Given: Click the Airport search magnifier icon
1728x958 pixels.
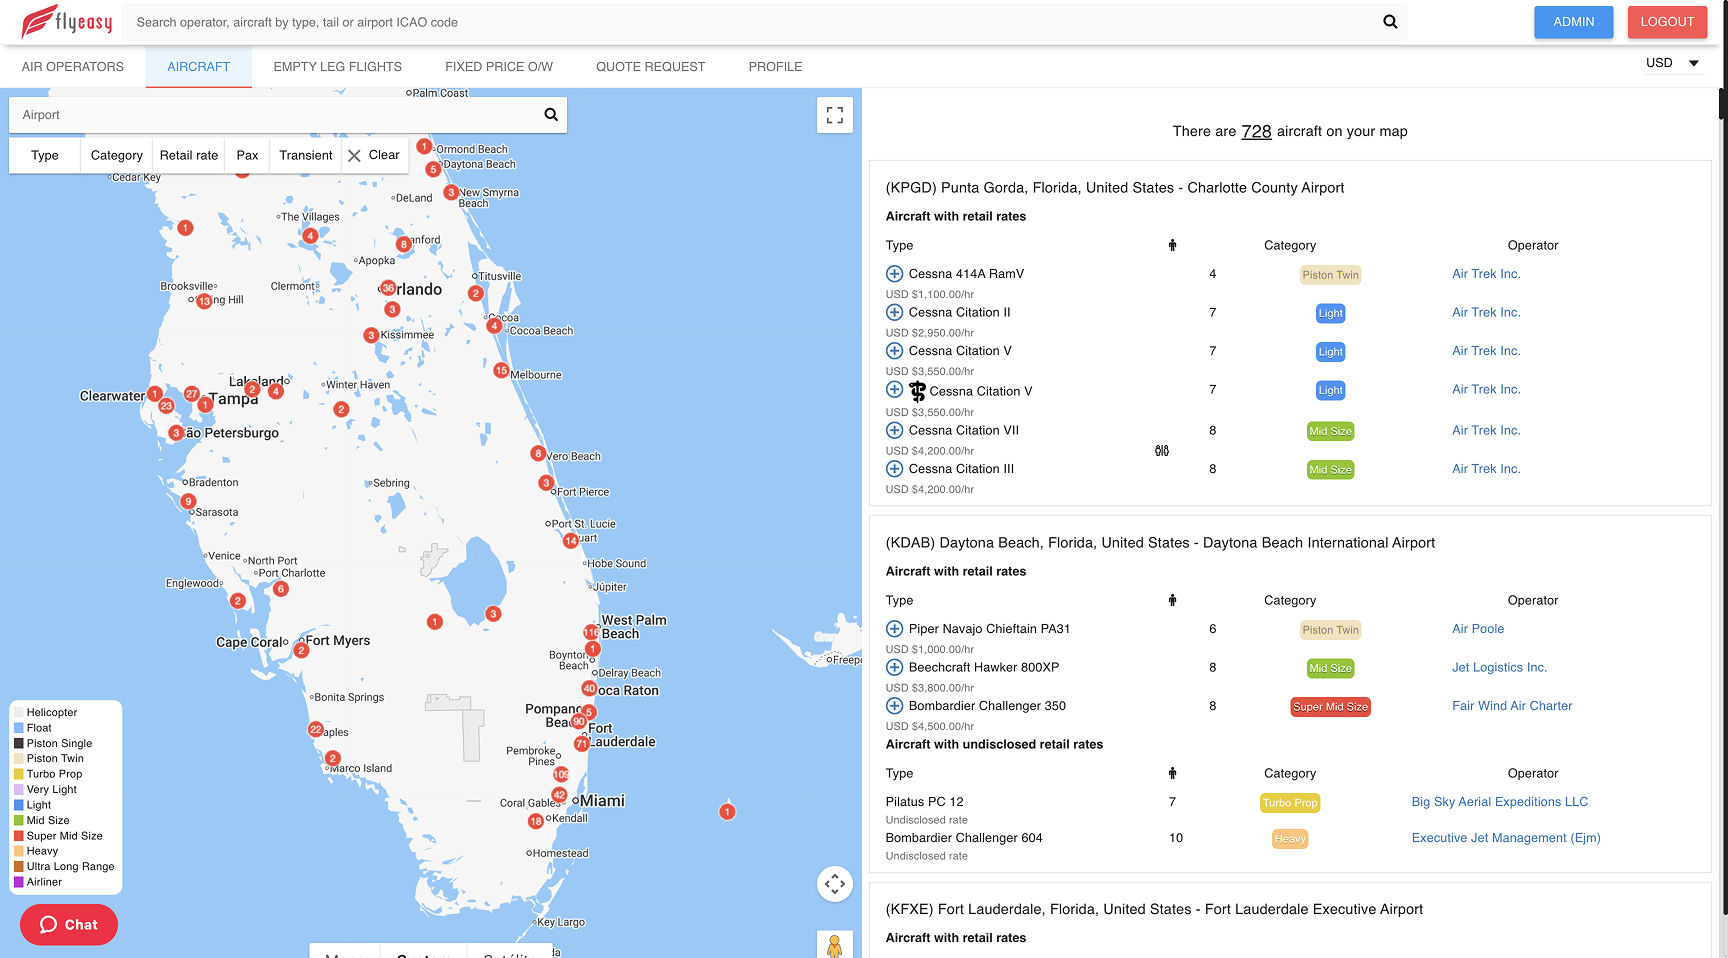Looking at the screenshot, I should point(551,115).
